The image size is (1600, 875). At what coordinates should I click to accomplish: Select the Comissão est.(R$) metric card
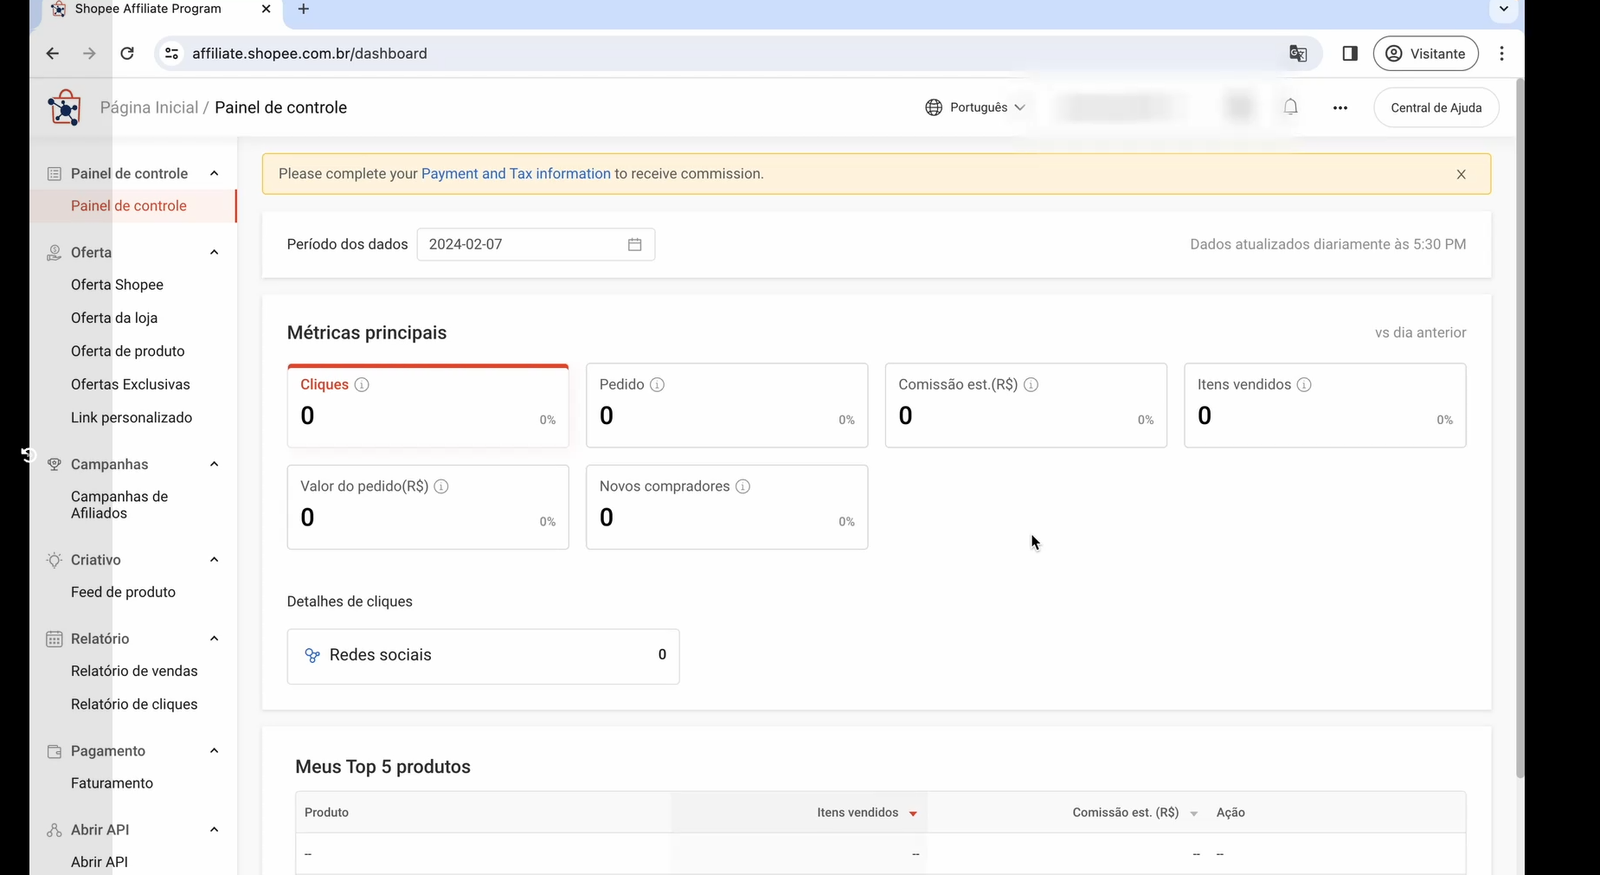[1026, 405]
